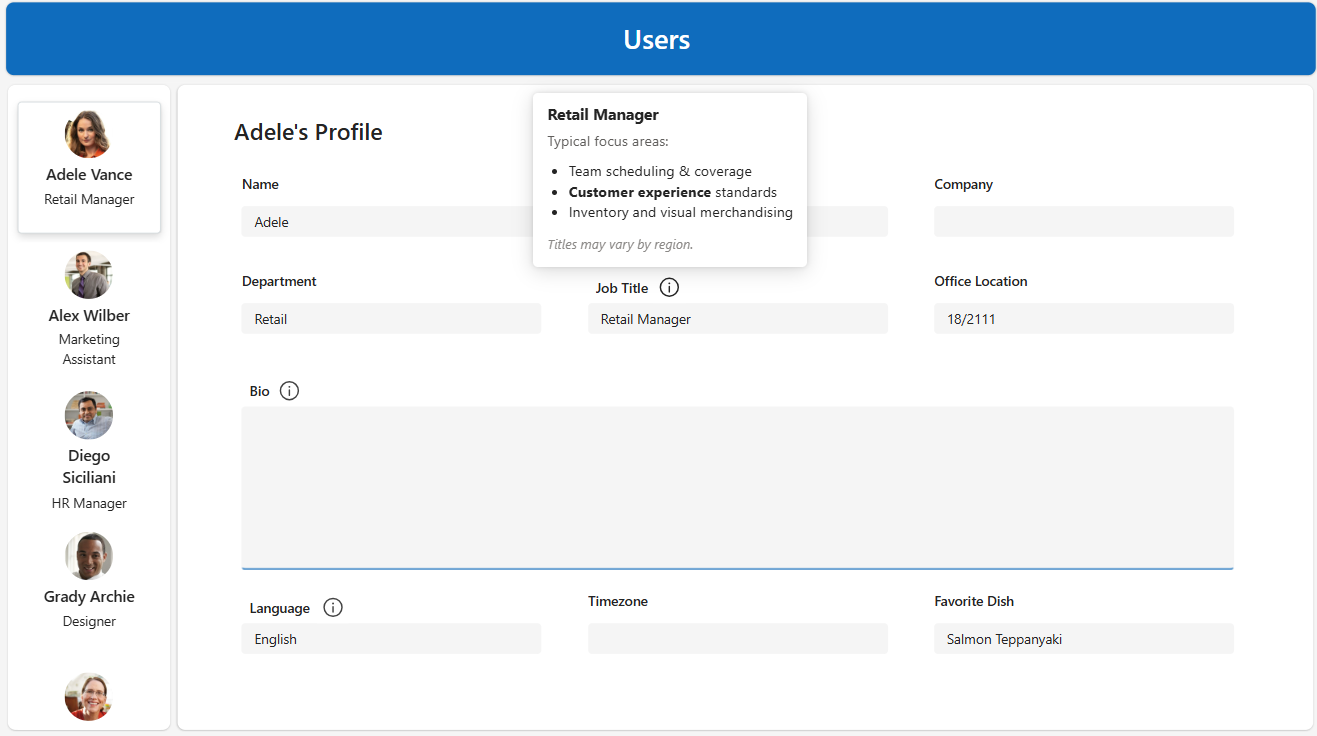This screenshot has width=1317, height=736.
Task: Click the Office Location field 18/2111
Action: click(1083, 319)
